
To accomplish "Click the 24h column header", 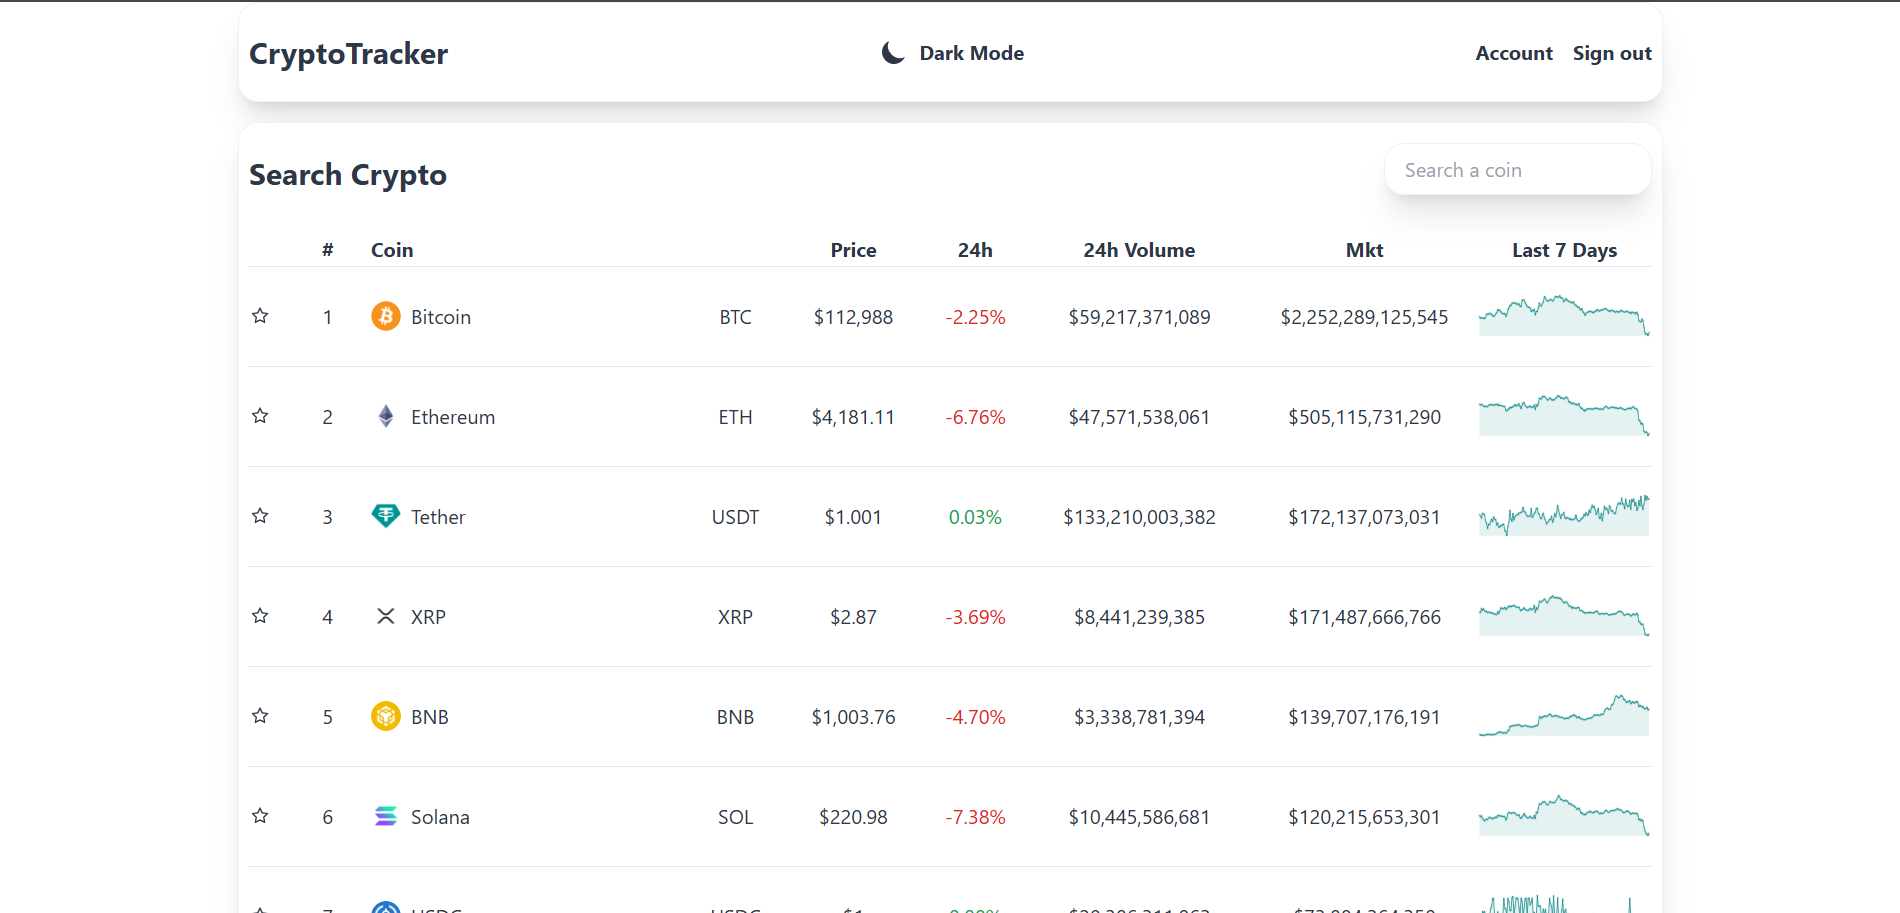I will [x=974, y=250].
